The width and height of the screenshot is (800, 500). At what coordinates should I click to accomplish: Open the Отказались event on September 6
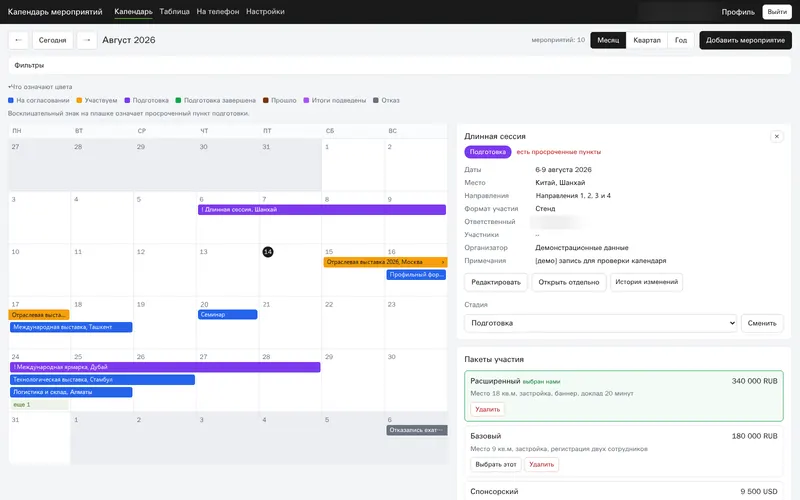tap(416, 430)
